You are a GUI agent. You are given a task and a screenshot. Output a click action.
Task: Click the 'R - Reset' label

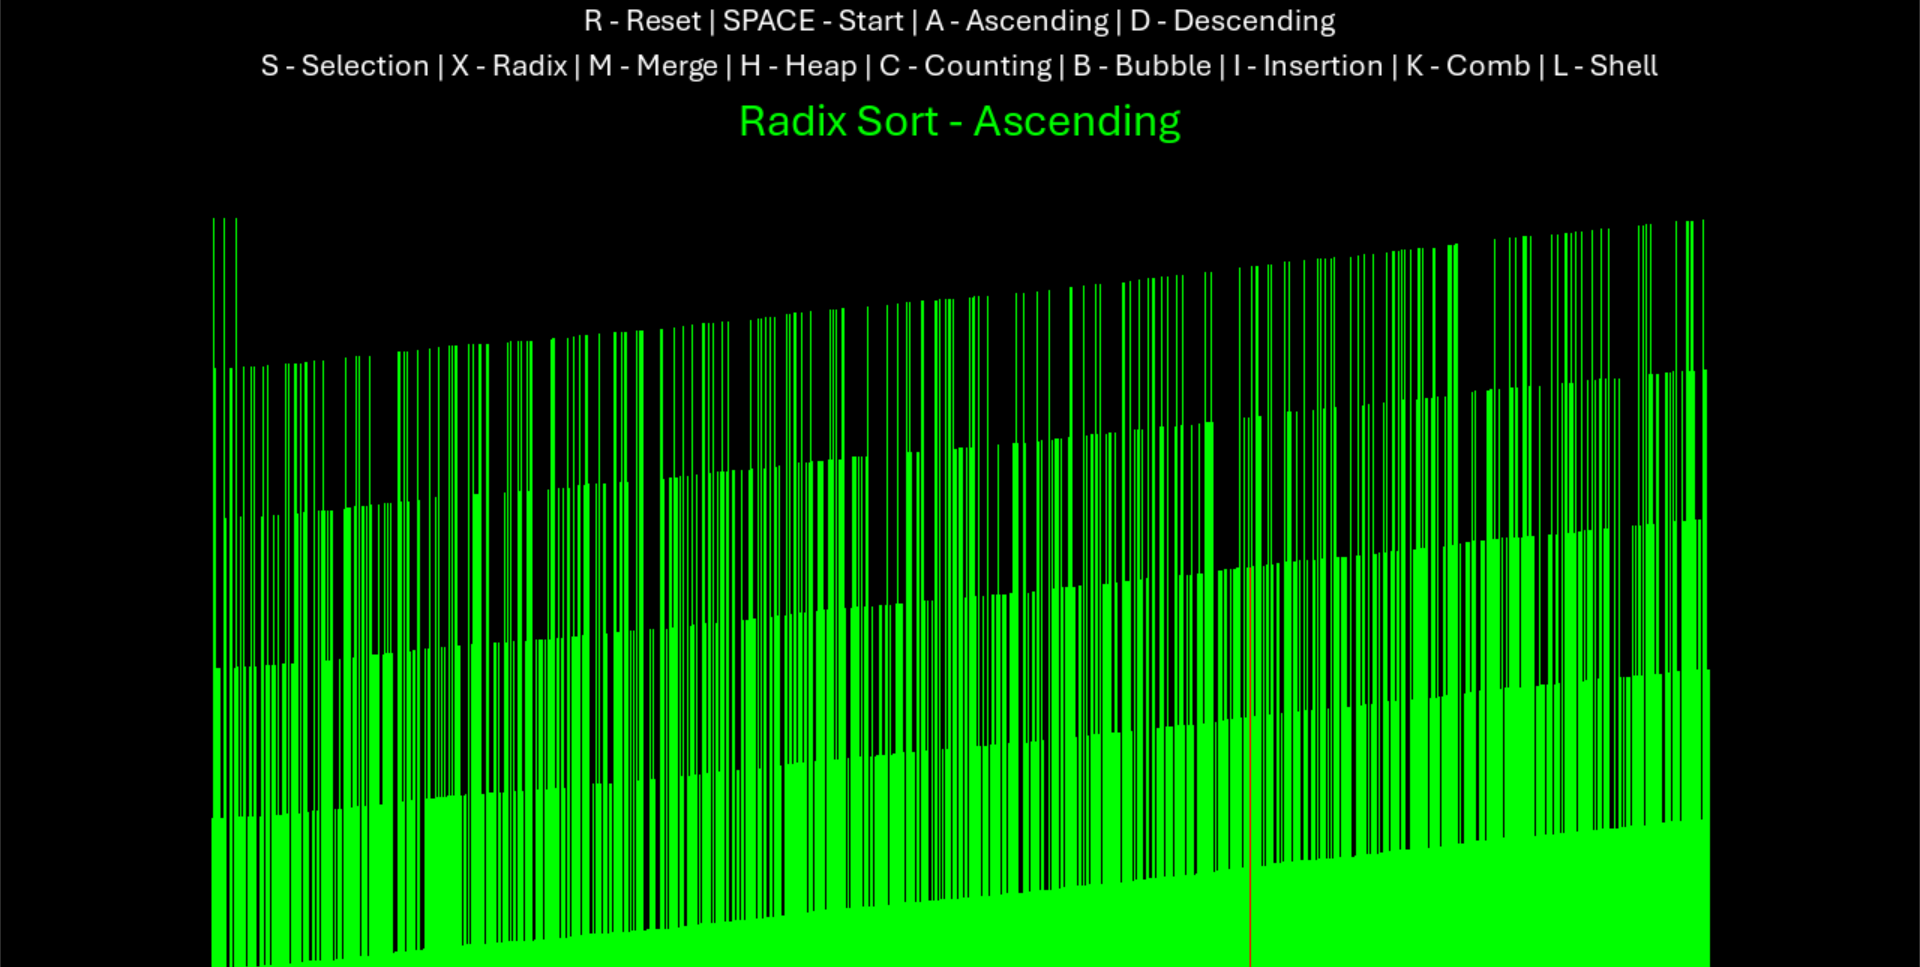point(642,21)
